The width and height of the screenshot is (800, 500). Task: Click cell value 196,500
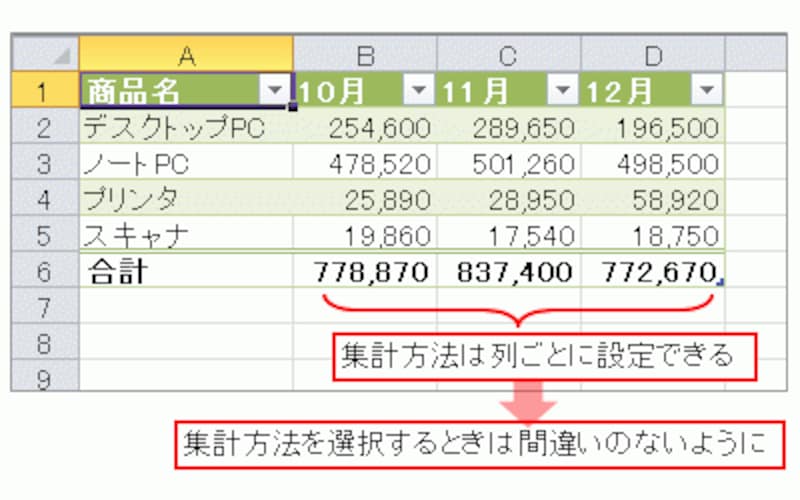(653, 126)
